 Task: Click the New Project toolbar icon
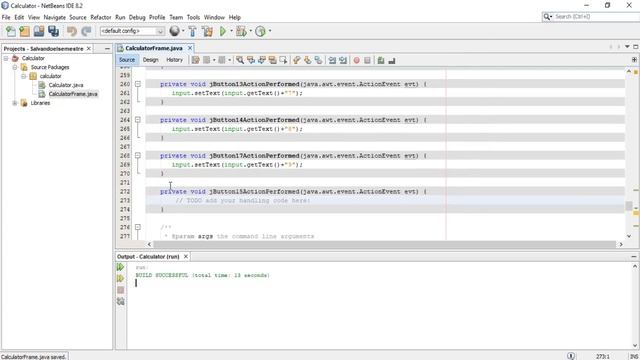[x=24, y=31]
